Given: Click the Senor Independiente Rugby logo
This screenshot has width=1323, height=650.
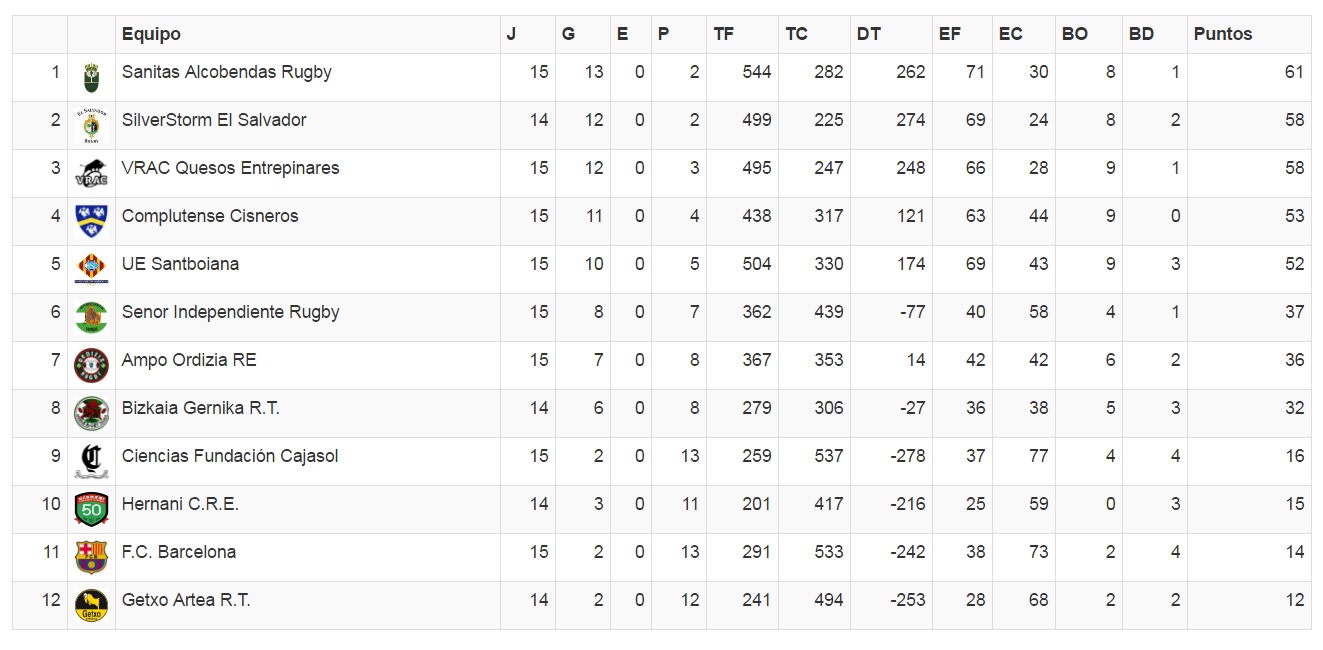Looking at the screenshot, I should tap(91, 317).
